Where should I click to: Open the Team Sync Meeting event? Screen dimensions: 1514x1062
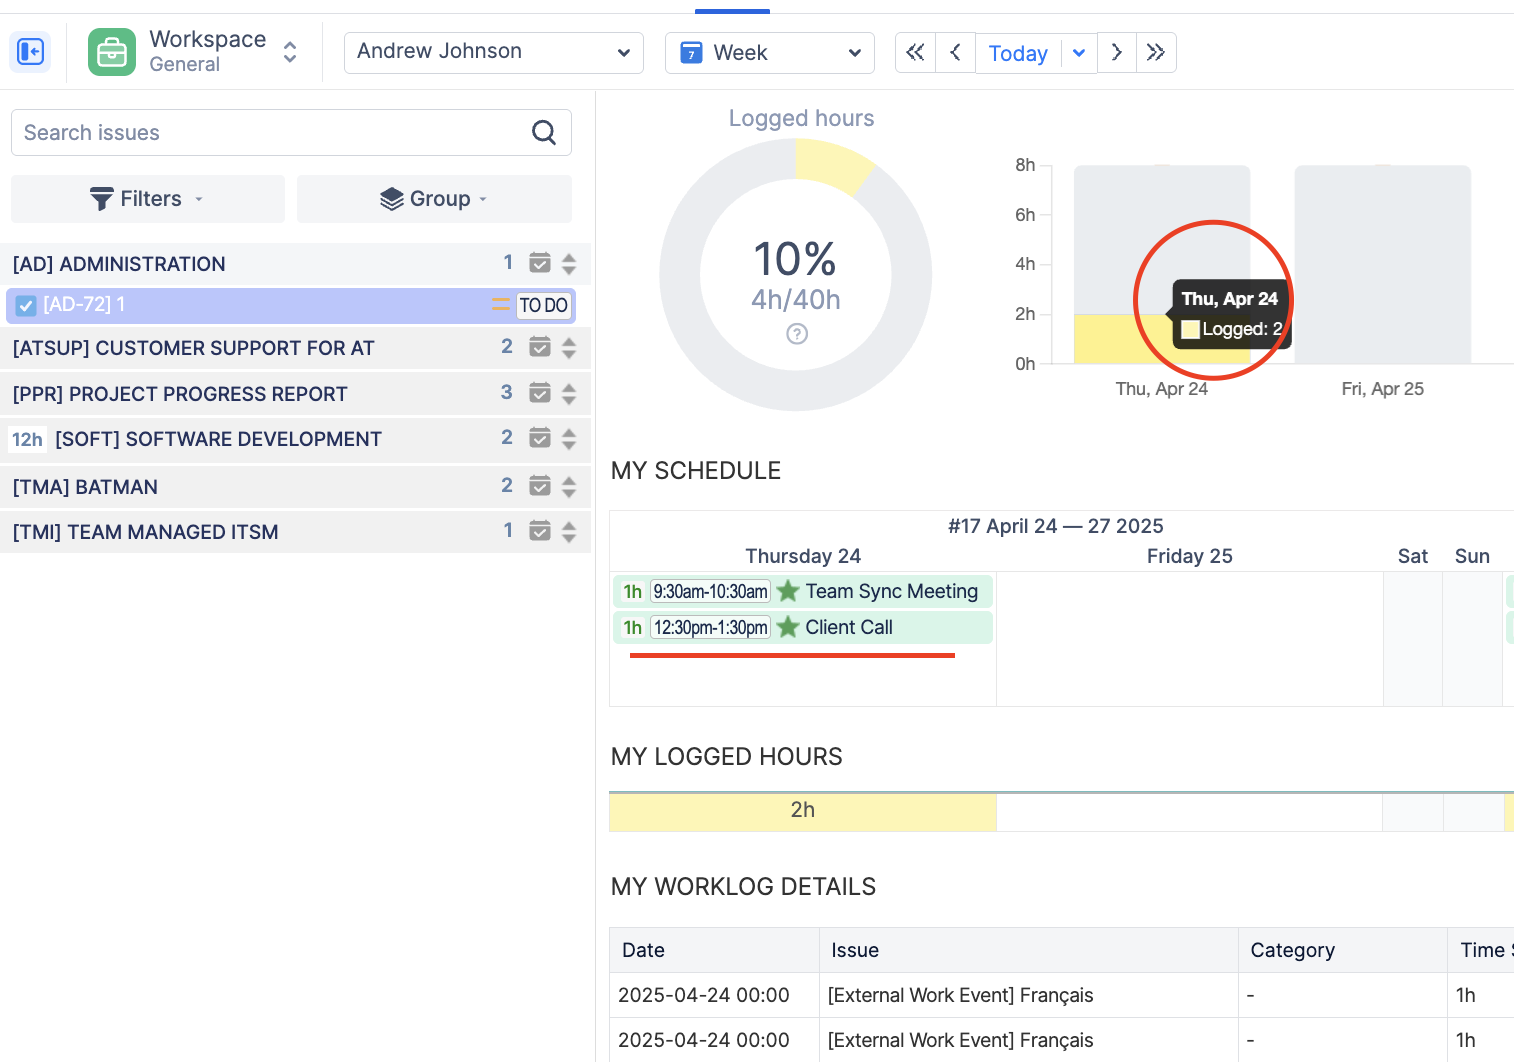tap(890, 592)
